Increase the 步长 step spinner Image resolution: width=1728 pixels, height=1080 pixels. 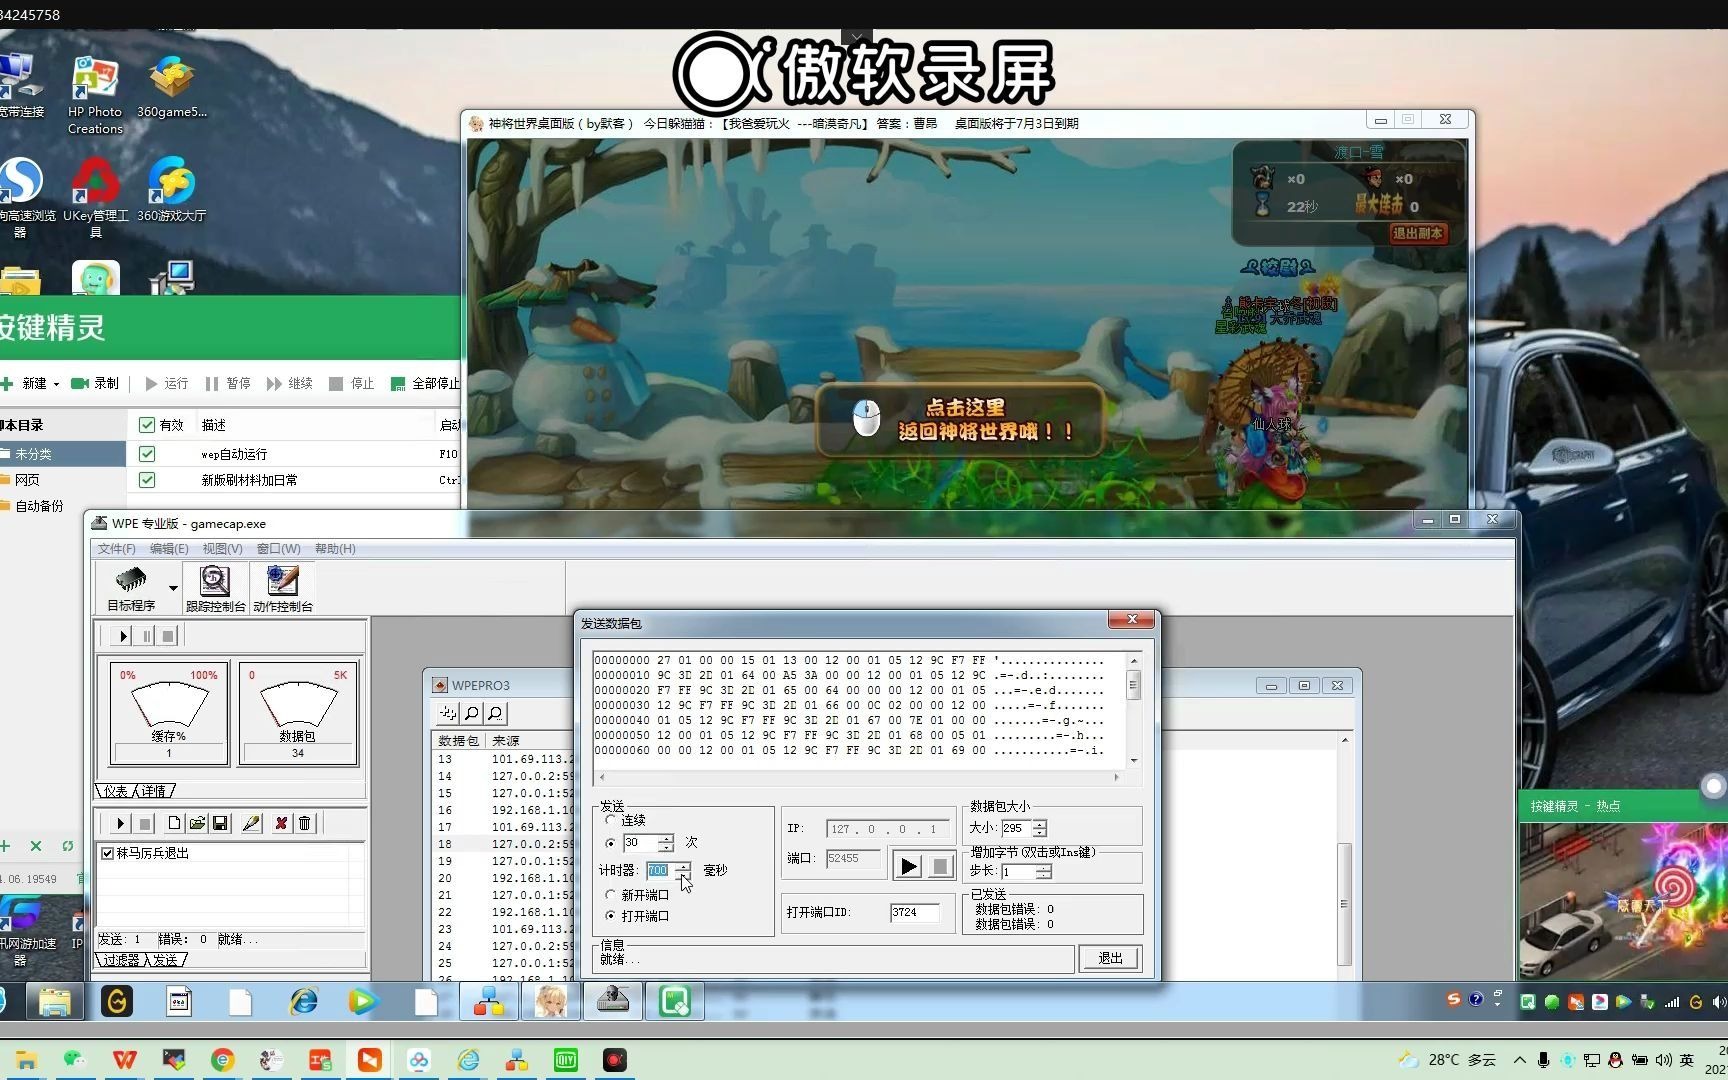click(x=1044, y=867)
